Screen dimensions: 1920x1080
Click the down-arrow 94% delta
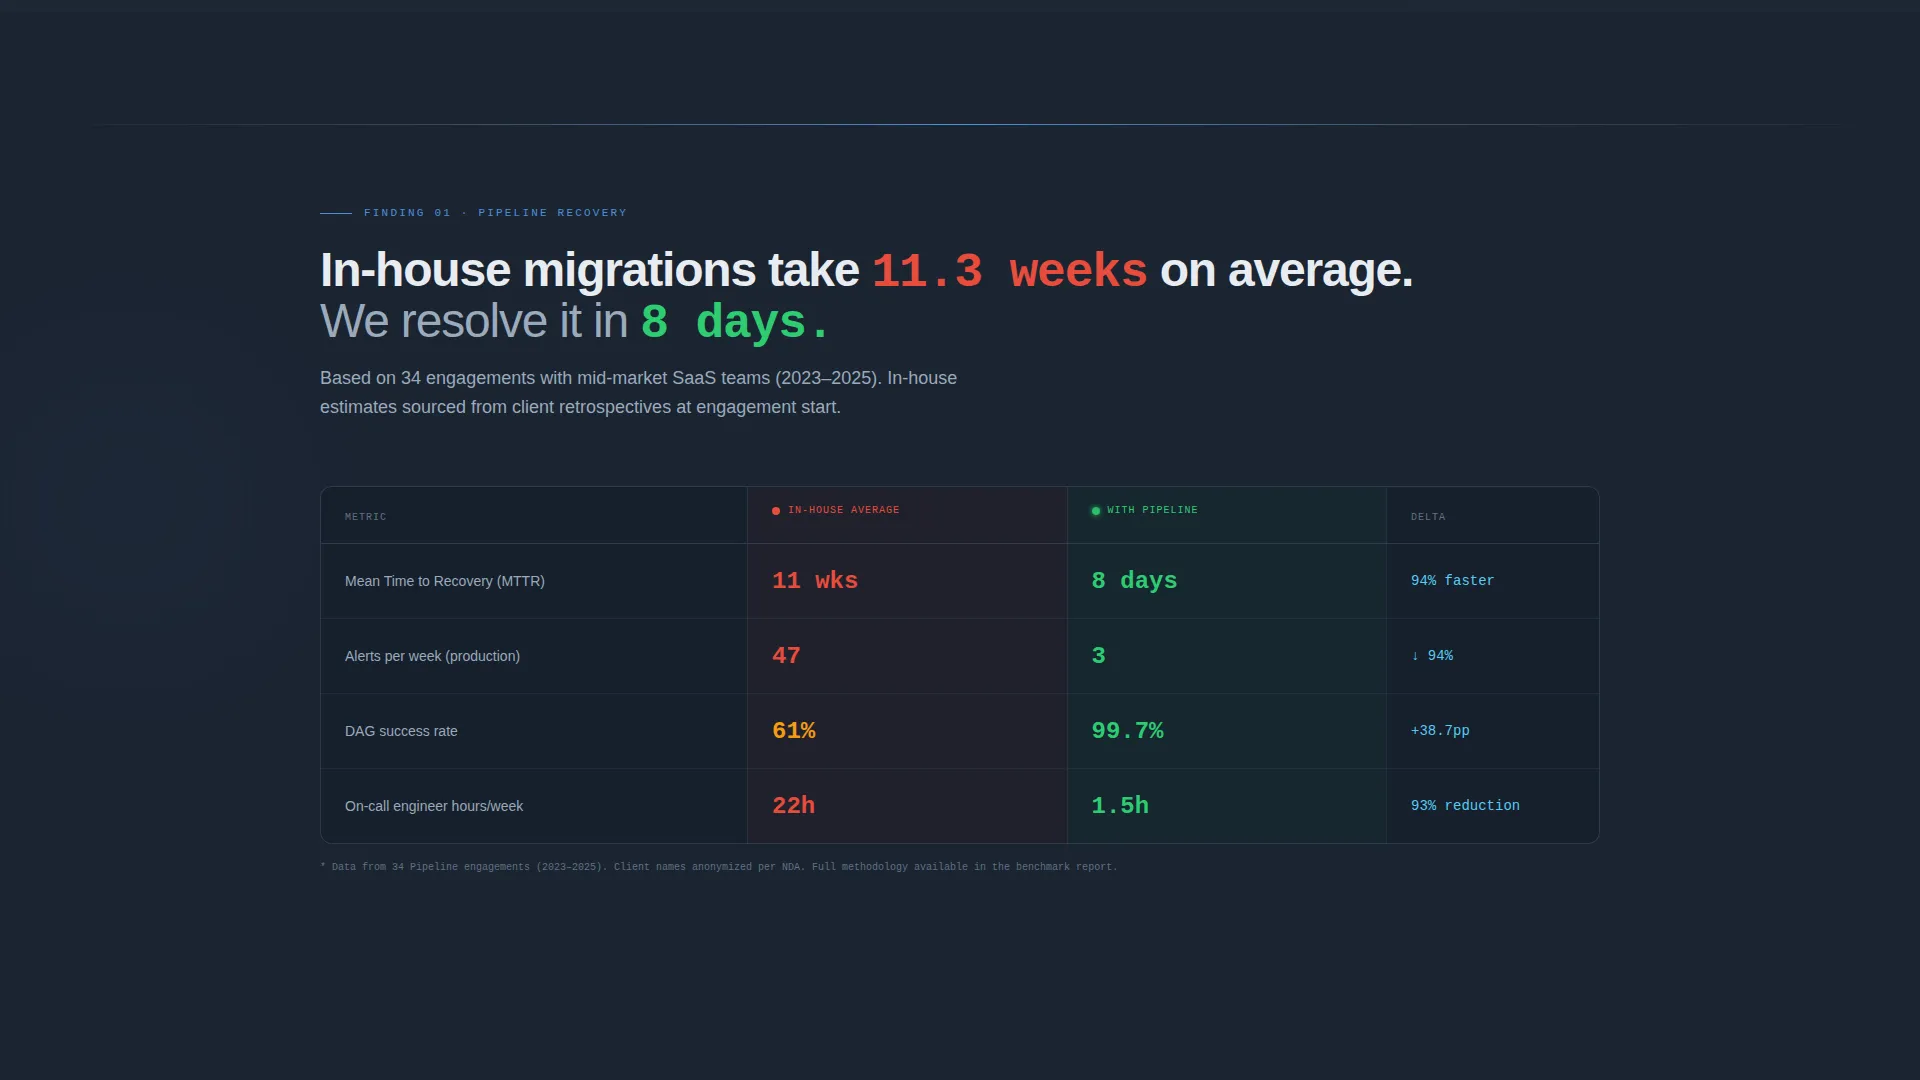tap(1432, 656)
